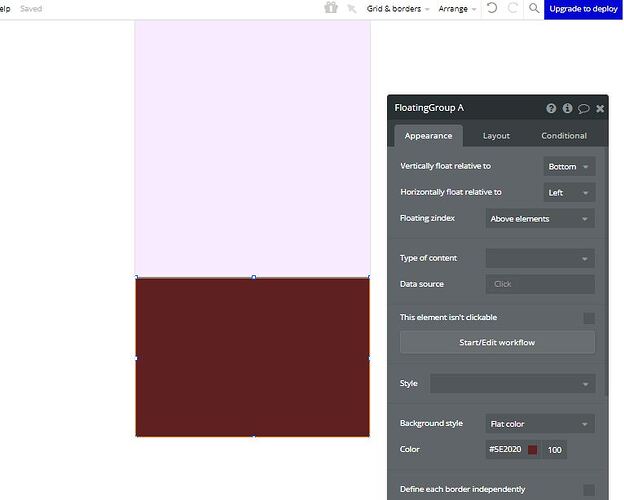Open the Arrange dropdown menu
The height and width of the screenshot is (500, 624).
click(457, 9)
